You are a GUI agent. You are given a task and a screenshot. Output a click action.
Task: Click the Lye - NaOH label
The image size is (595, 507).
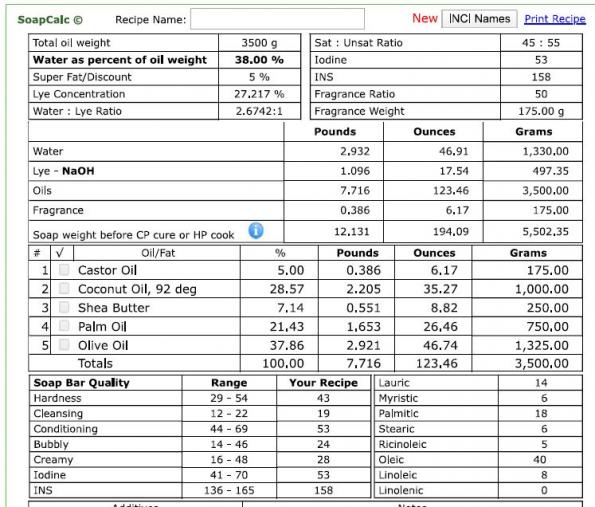point(63,171)
